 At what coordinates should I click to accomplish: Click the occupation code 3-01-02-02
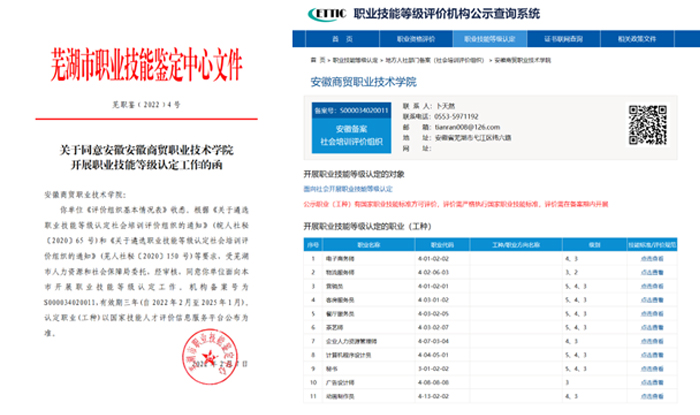433,369
